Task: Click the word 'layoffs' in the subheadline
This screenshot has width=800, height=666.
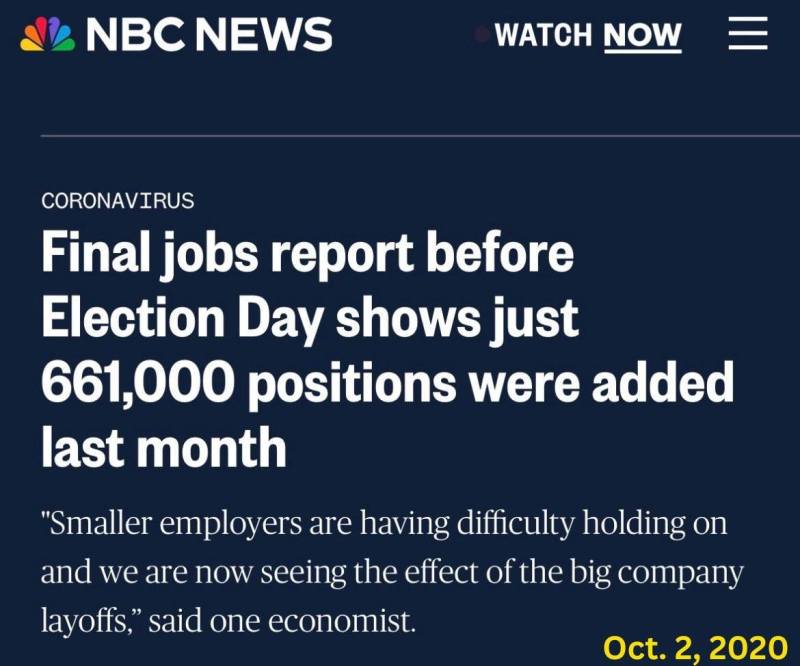Action: [81, 622]
